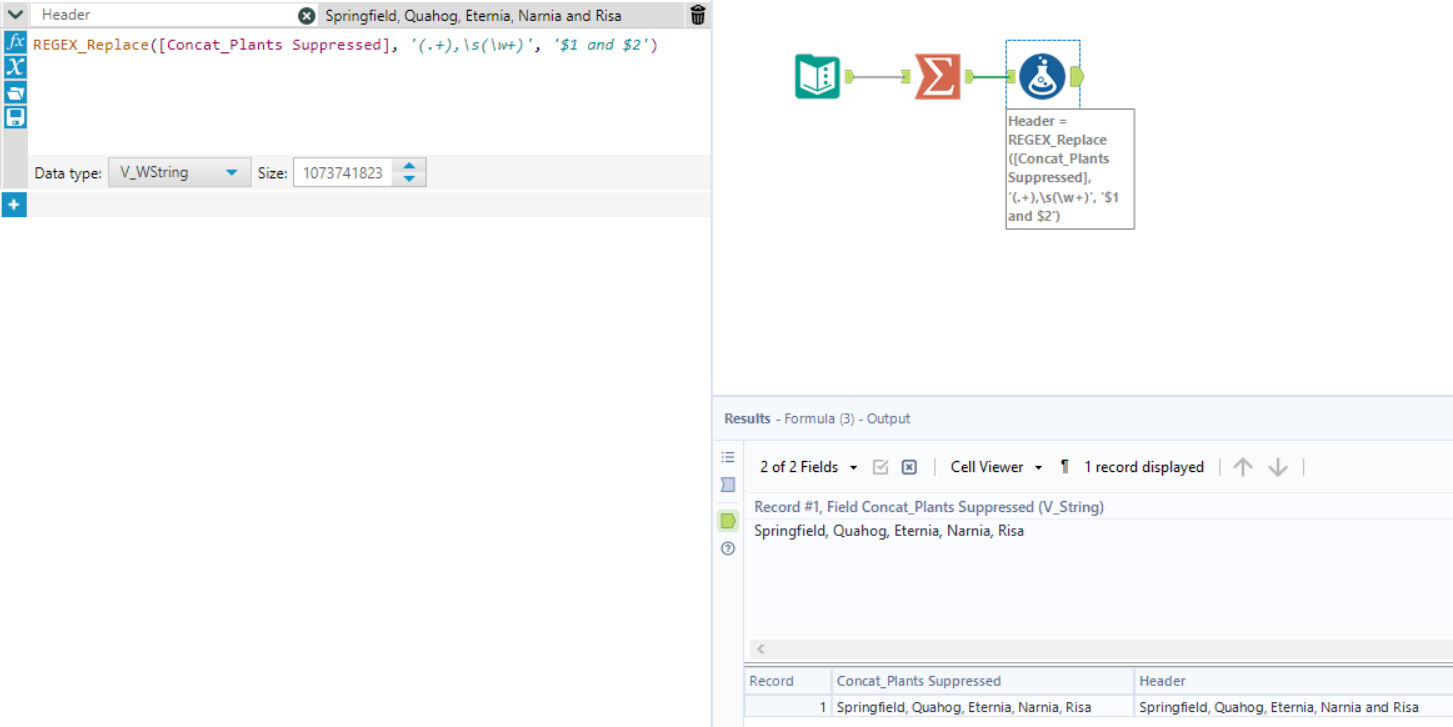Viewport: 1453px width, 727px height.
Task: Toggle whitespace display pilcrow icon
Action: [1065, 467]
